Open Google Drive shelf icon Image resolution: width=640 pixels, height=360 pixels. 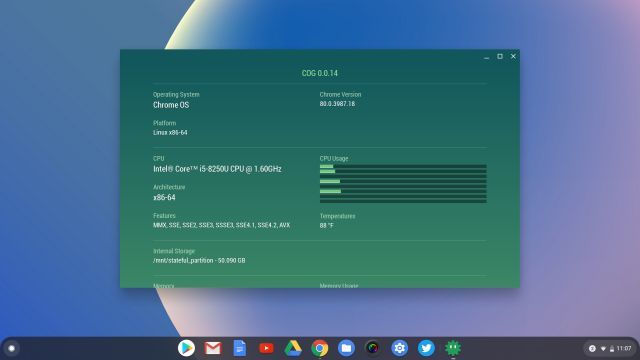pos(293,348)
